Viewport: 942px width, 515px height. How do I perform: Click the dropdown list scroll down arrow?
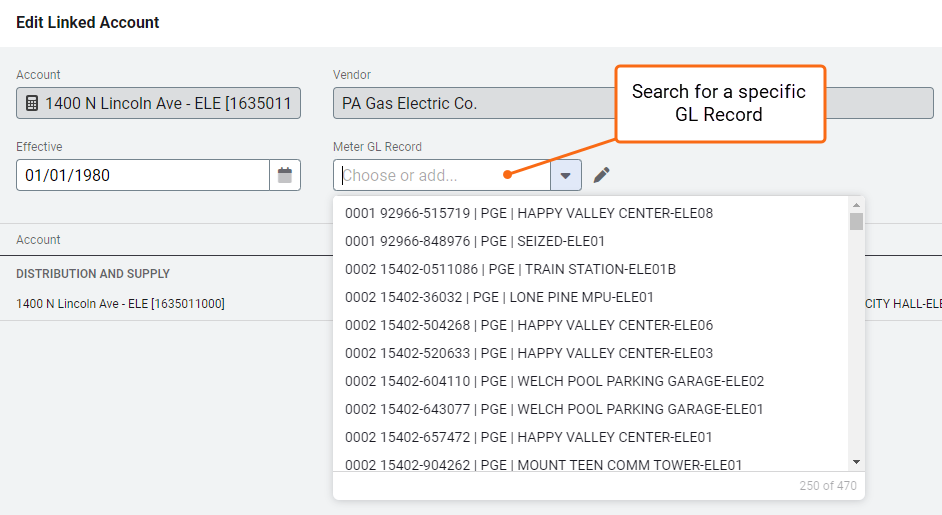[x=856, y=462]
